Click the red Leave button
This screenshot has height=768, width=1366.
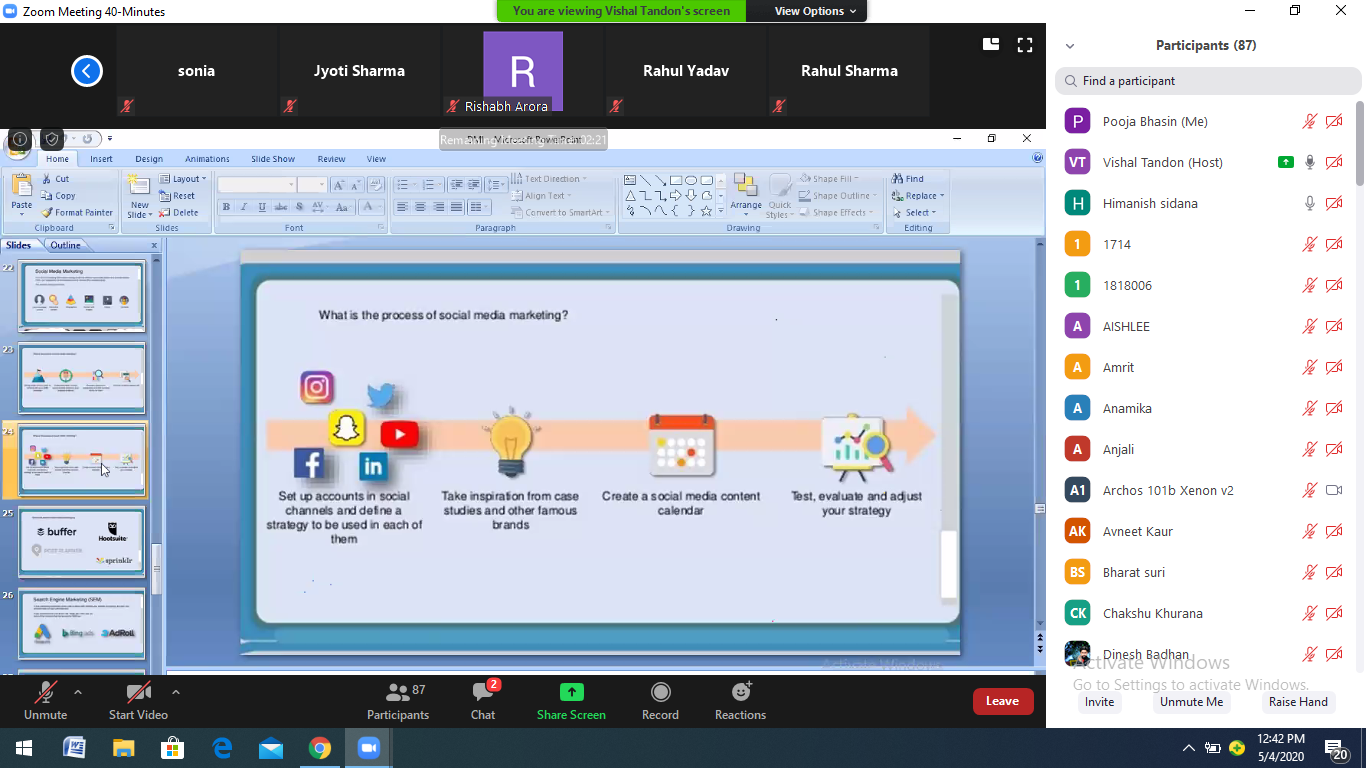1003,701
